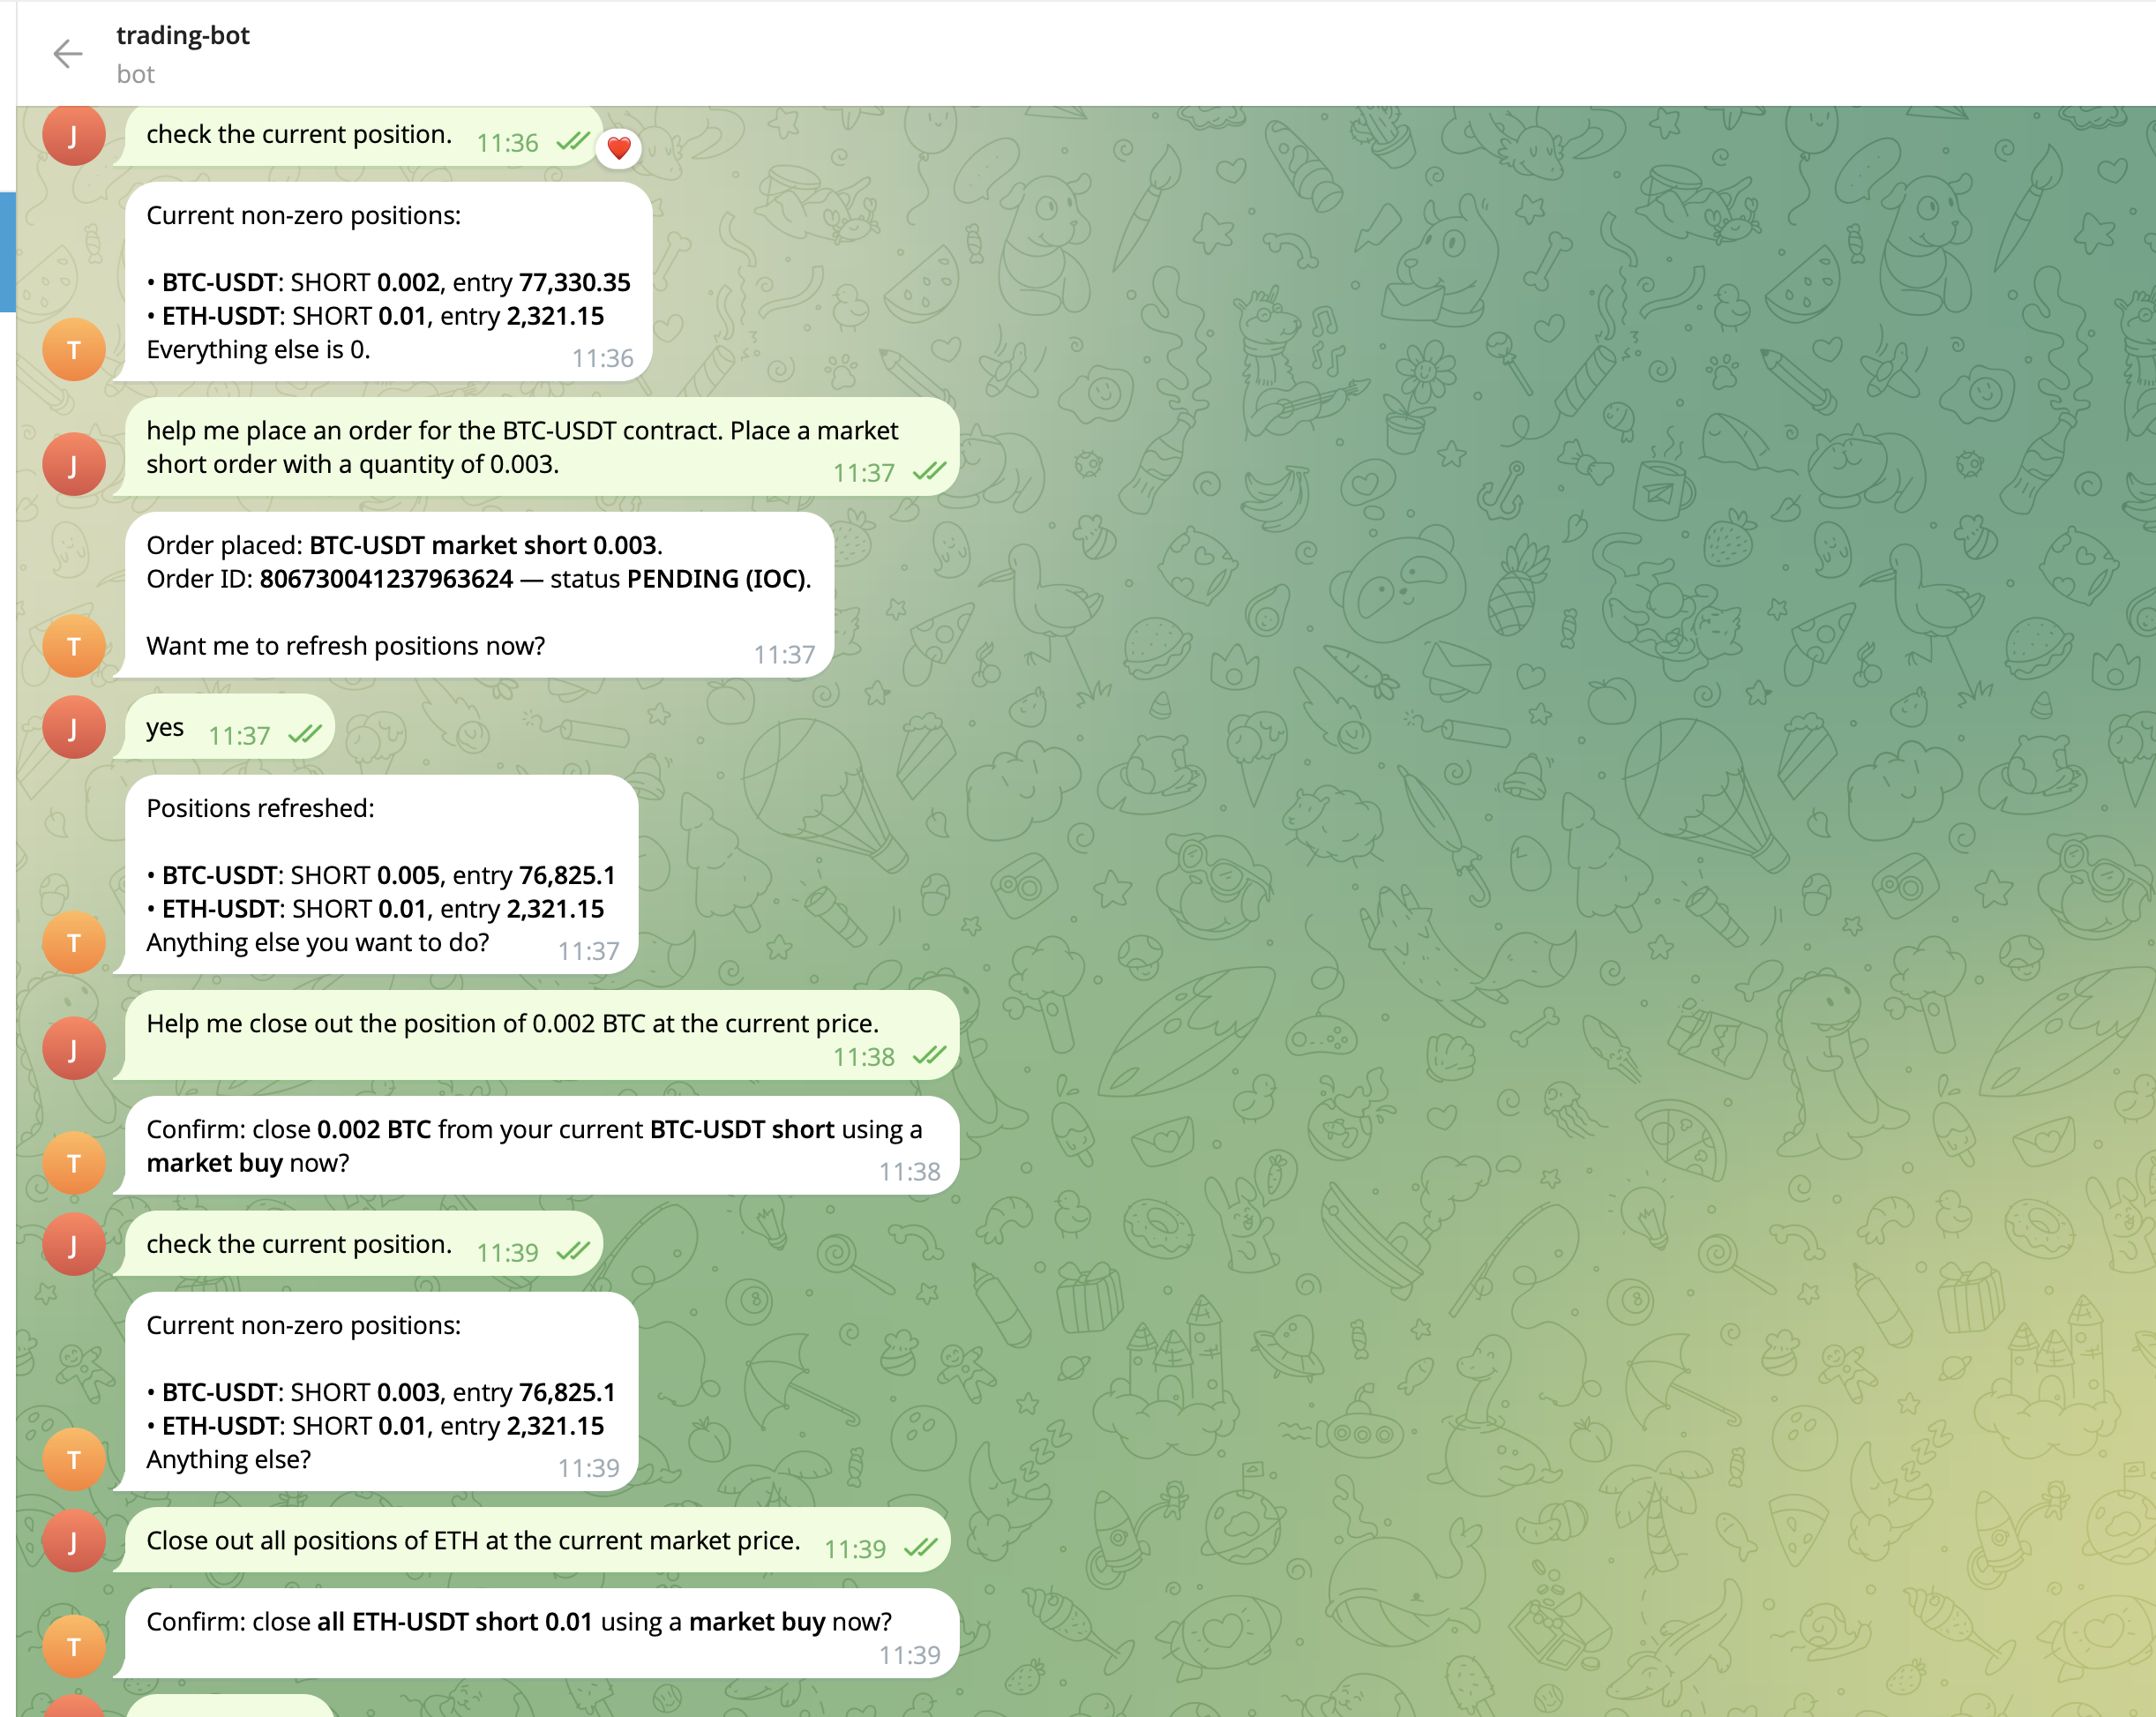Select the "Positions refreshed" message bubble
2156x1717 pixels.
tap(381, 875)
